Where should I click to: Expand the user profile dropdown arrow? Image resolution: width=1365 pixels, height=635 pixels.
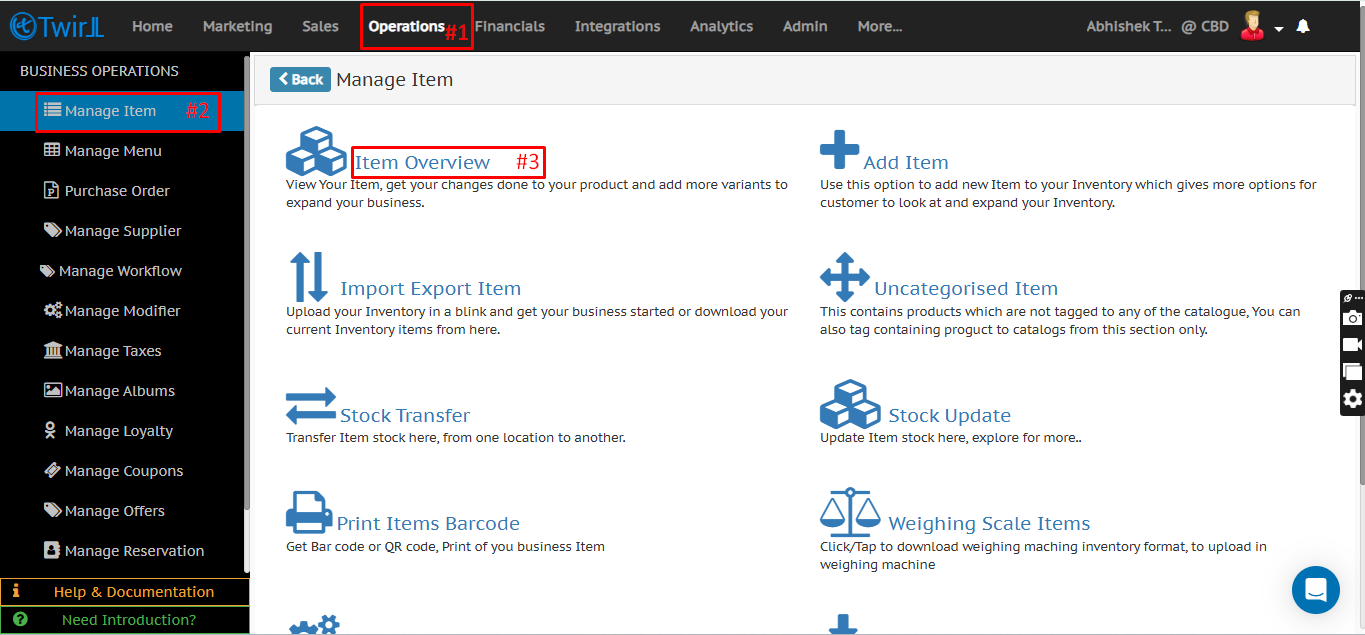coord(1279,30)
